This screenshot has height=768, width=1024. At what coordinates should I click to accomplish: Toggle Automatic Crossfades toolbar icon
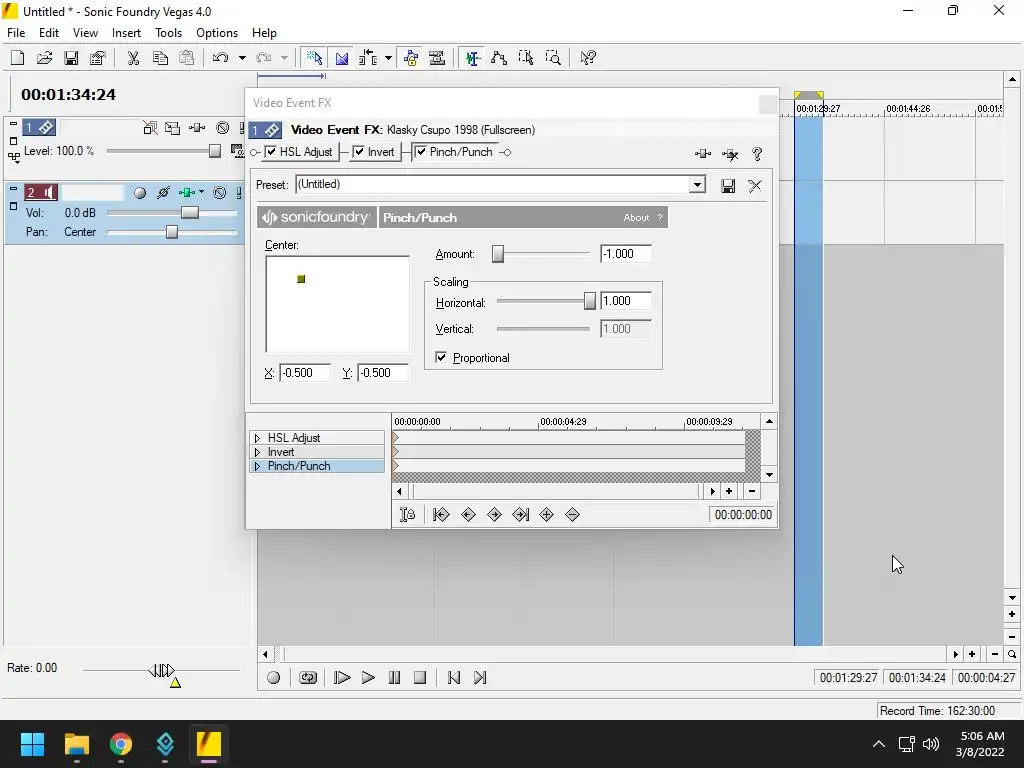coord(342,58)
